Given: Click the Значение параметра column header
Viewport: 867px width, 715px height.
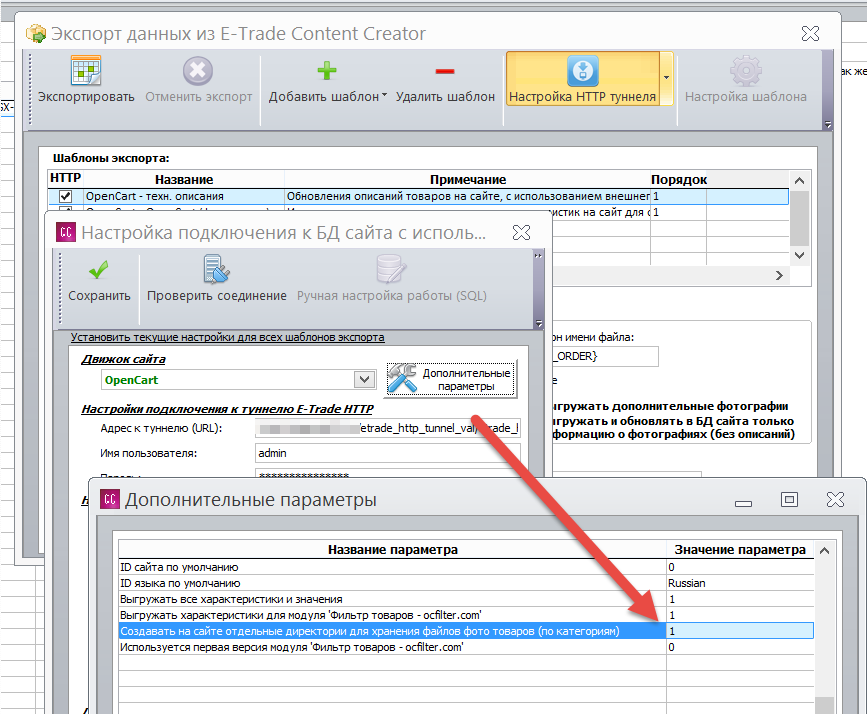Looking at the screenshot, I should pos(740,550).
